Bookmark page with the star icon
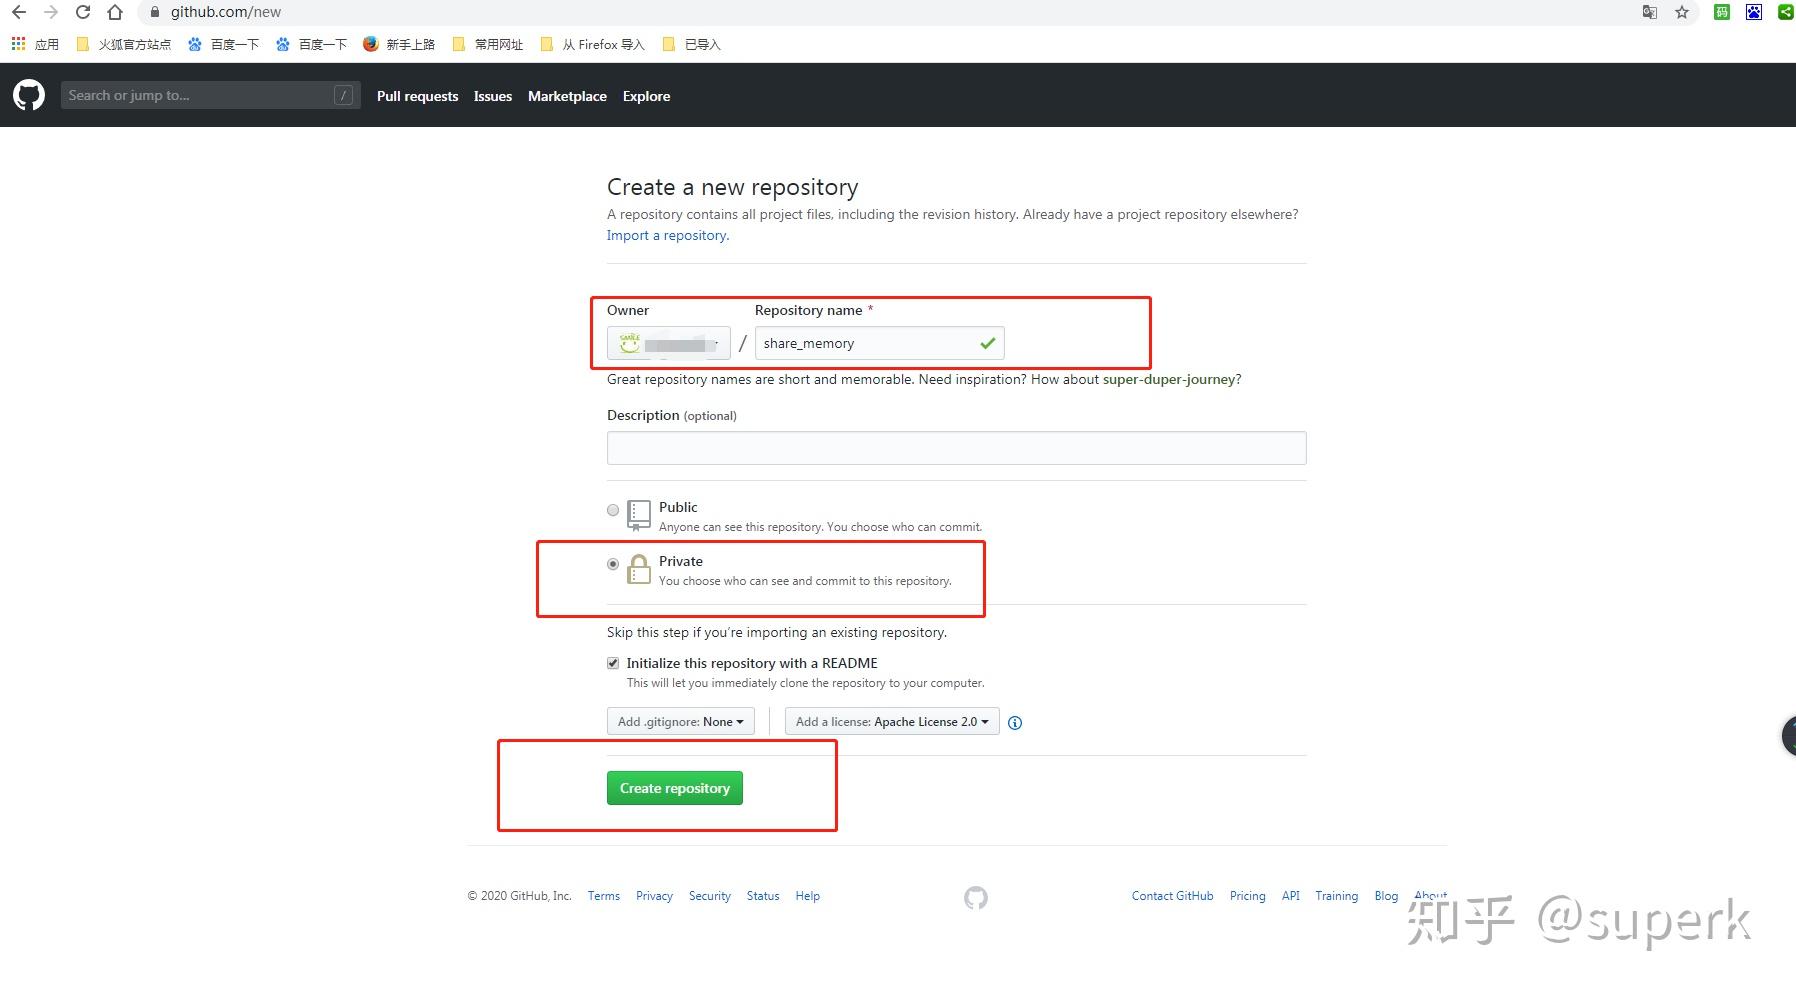The width and height of the screenshot is (1796, 1000). (1682, 12)
